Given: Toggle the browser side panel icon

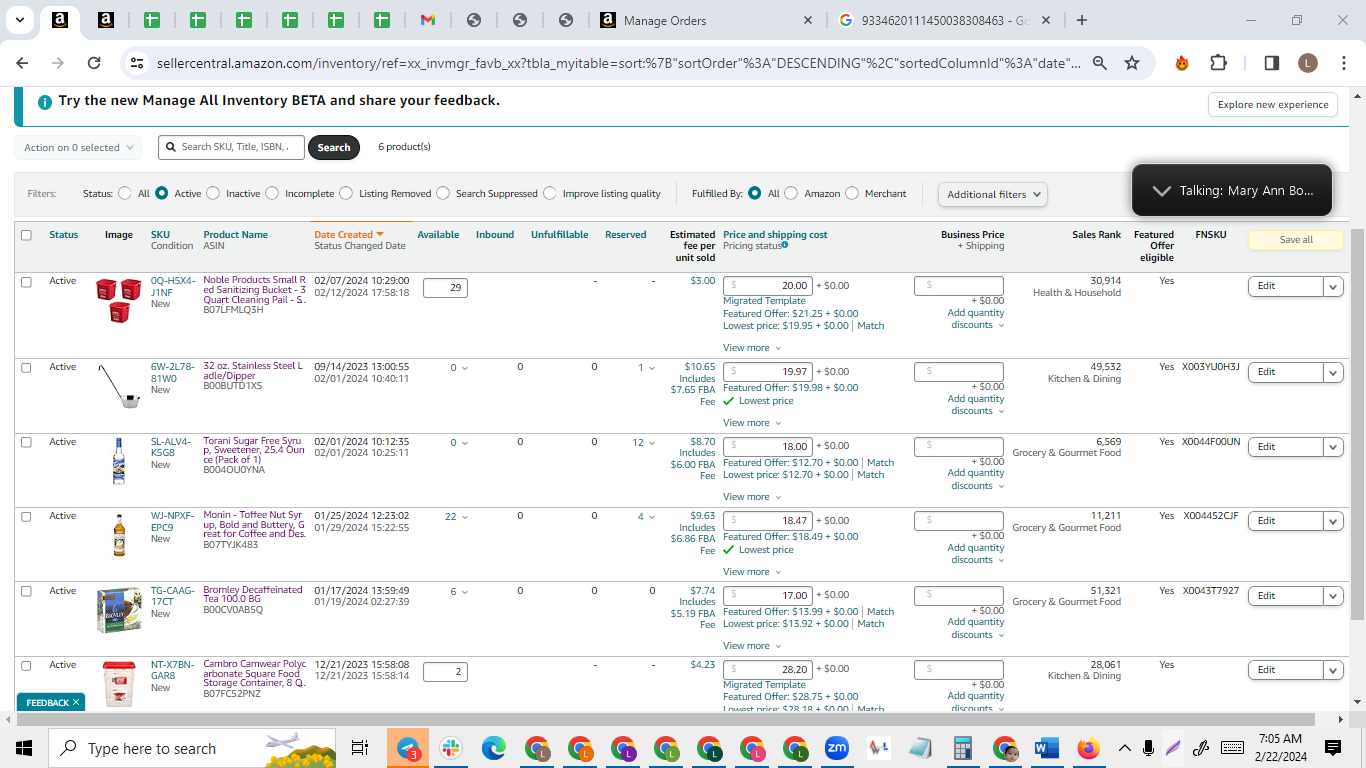Looking at the screenshot, I should tap(1272, 63).
